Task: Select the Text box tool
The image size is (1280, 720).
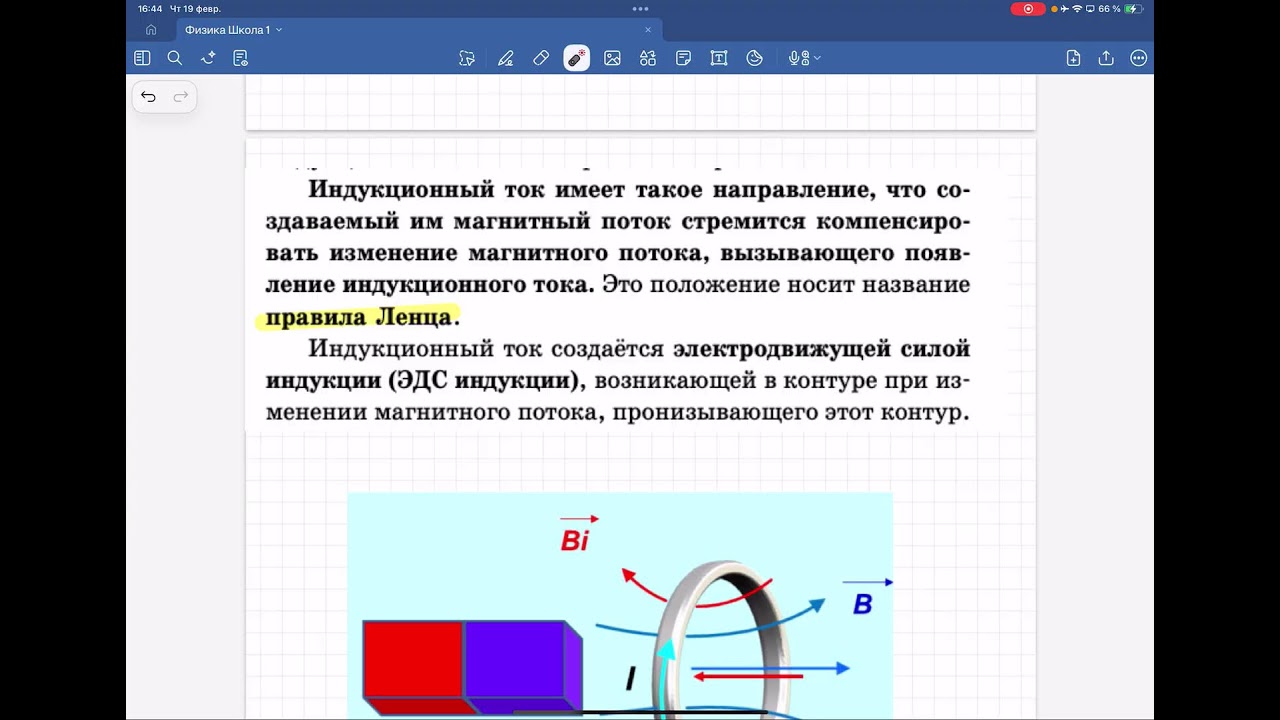Action: [719, 58]
